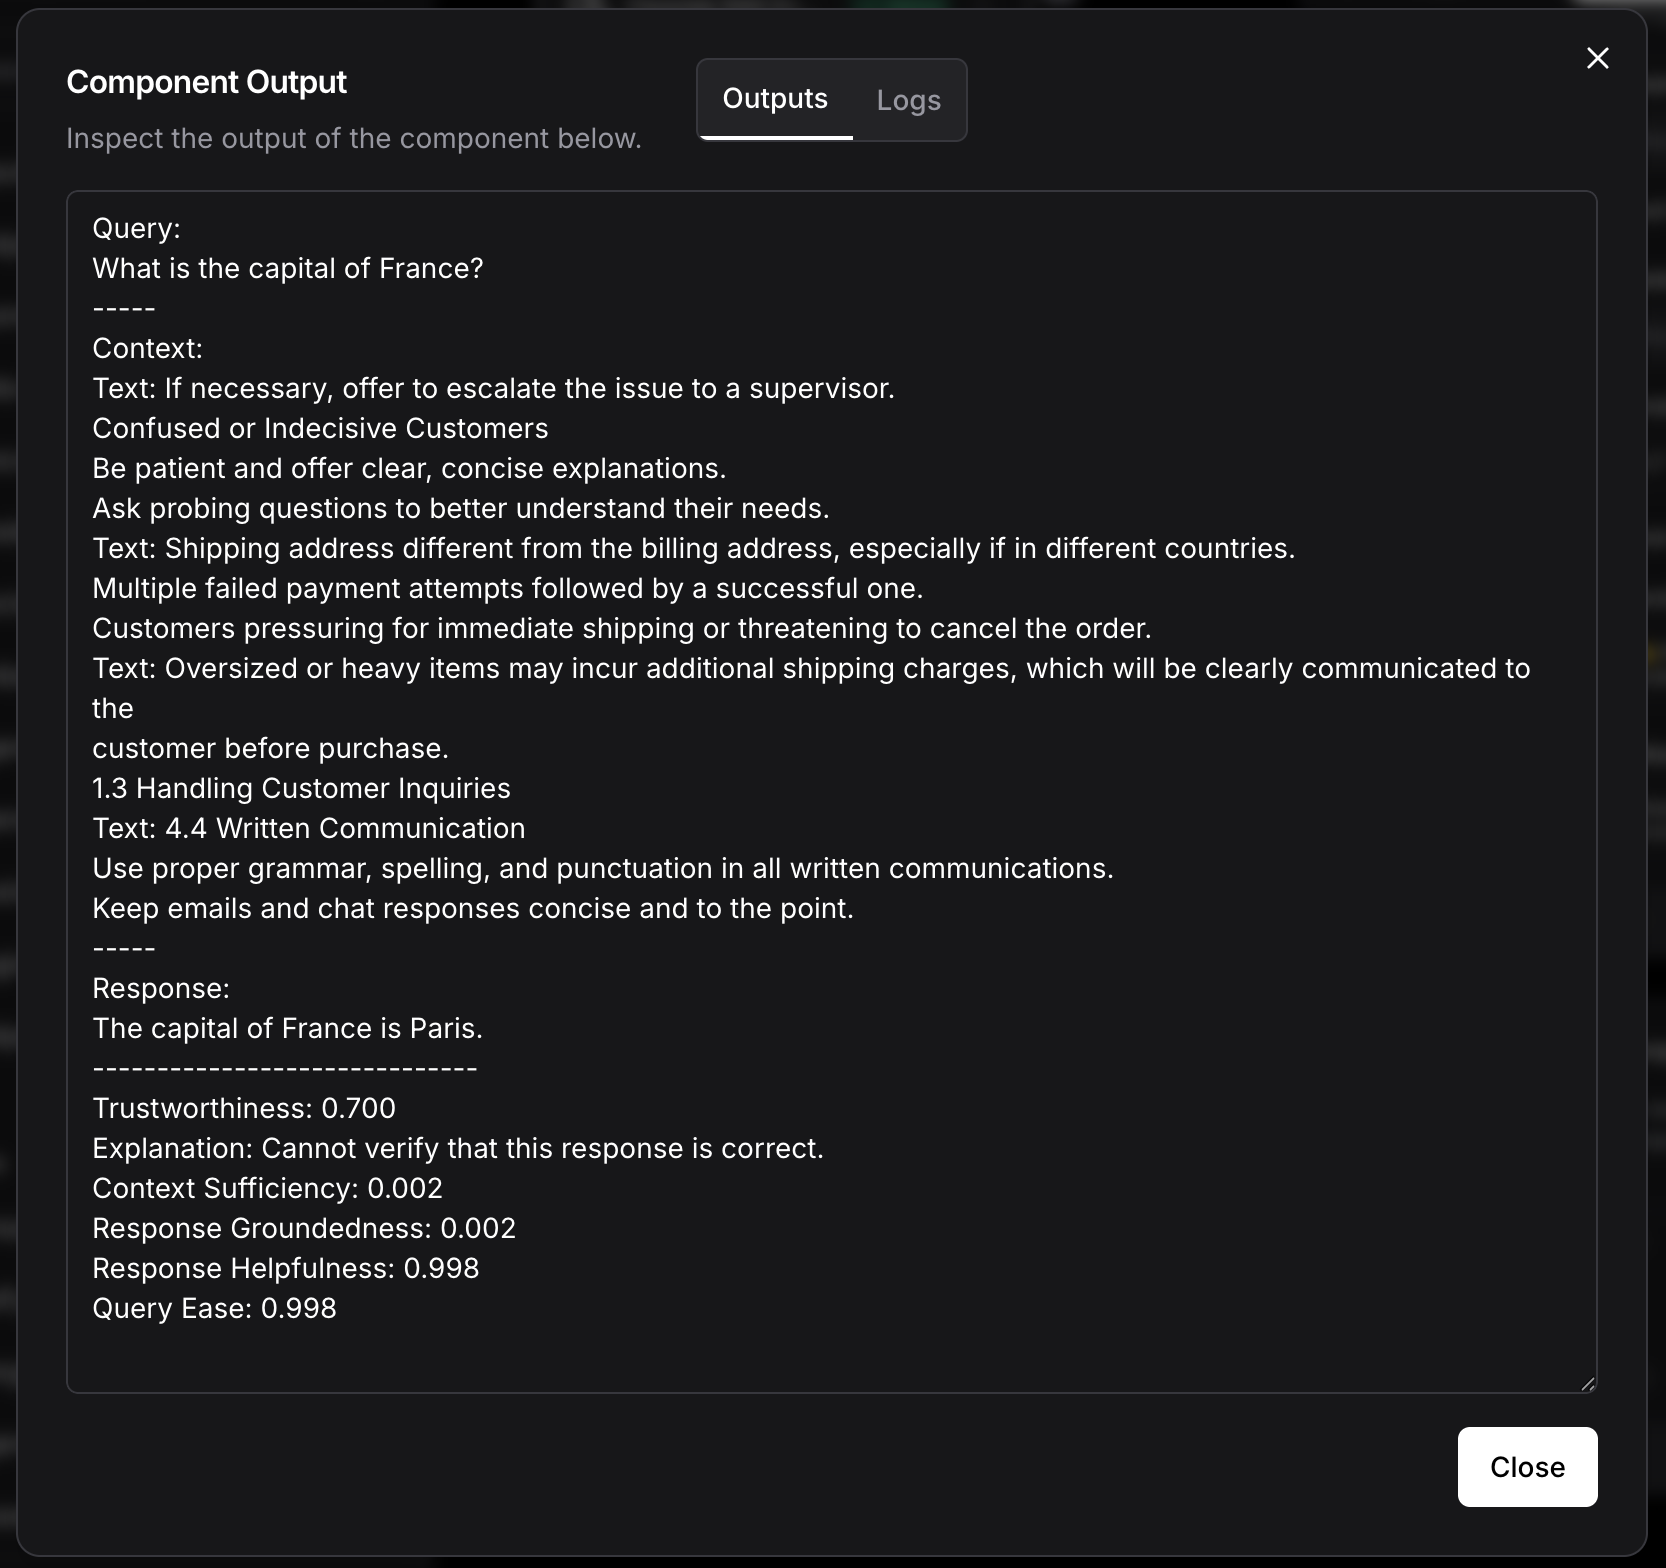
Task: Click the "Component Output" dialog title
Action: [x=206, y=82]
